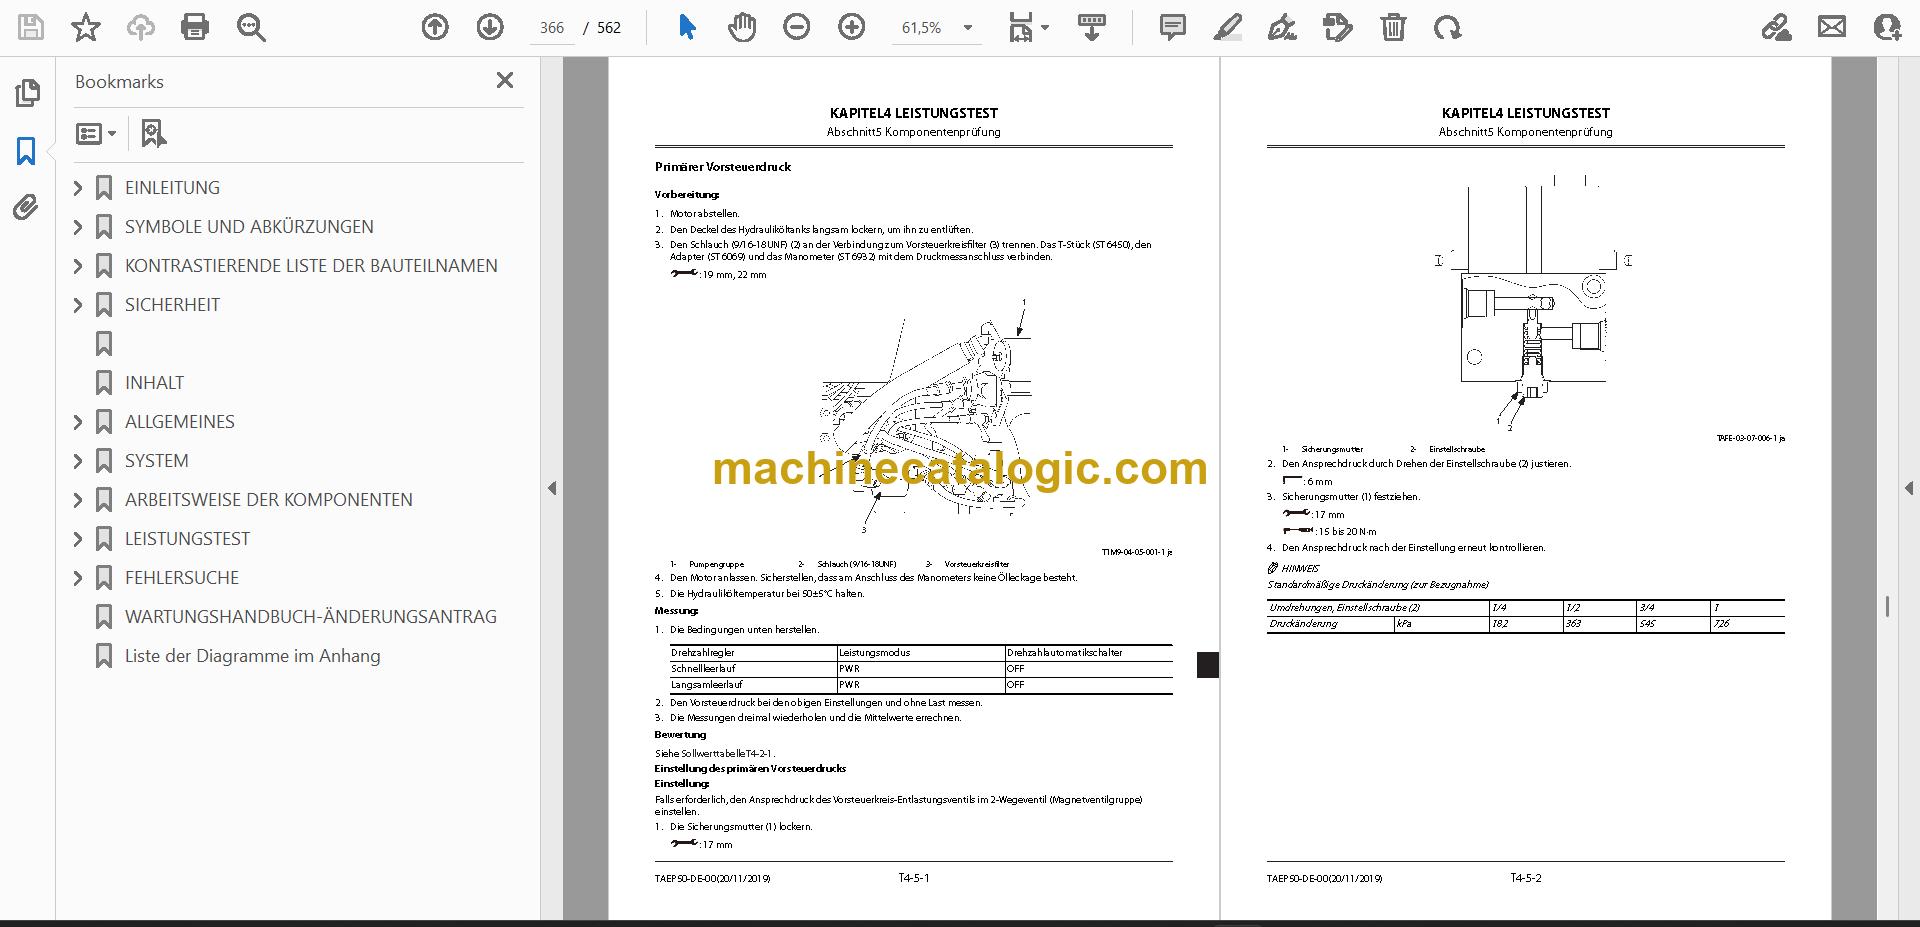Open the page fit options menu
This screenshot has height=927, width=1920.
click(x=1028, y=27)
